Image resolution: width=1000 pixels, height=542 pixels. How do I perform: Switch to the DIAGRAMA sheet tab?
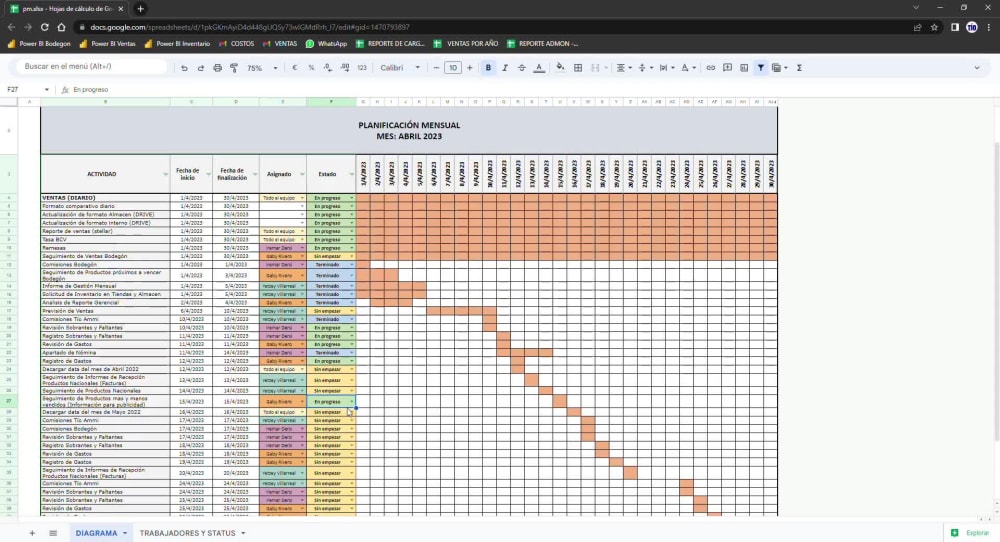tap(96, 533)
